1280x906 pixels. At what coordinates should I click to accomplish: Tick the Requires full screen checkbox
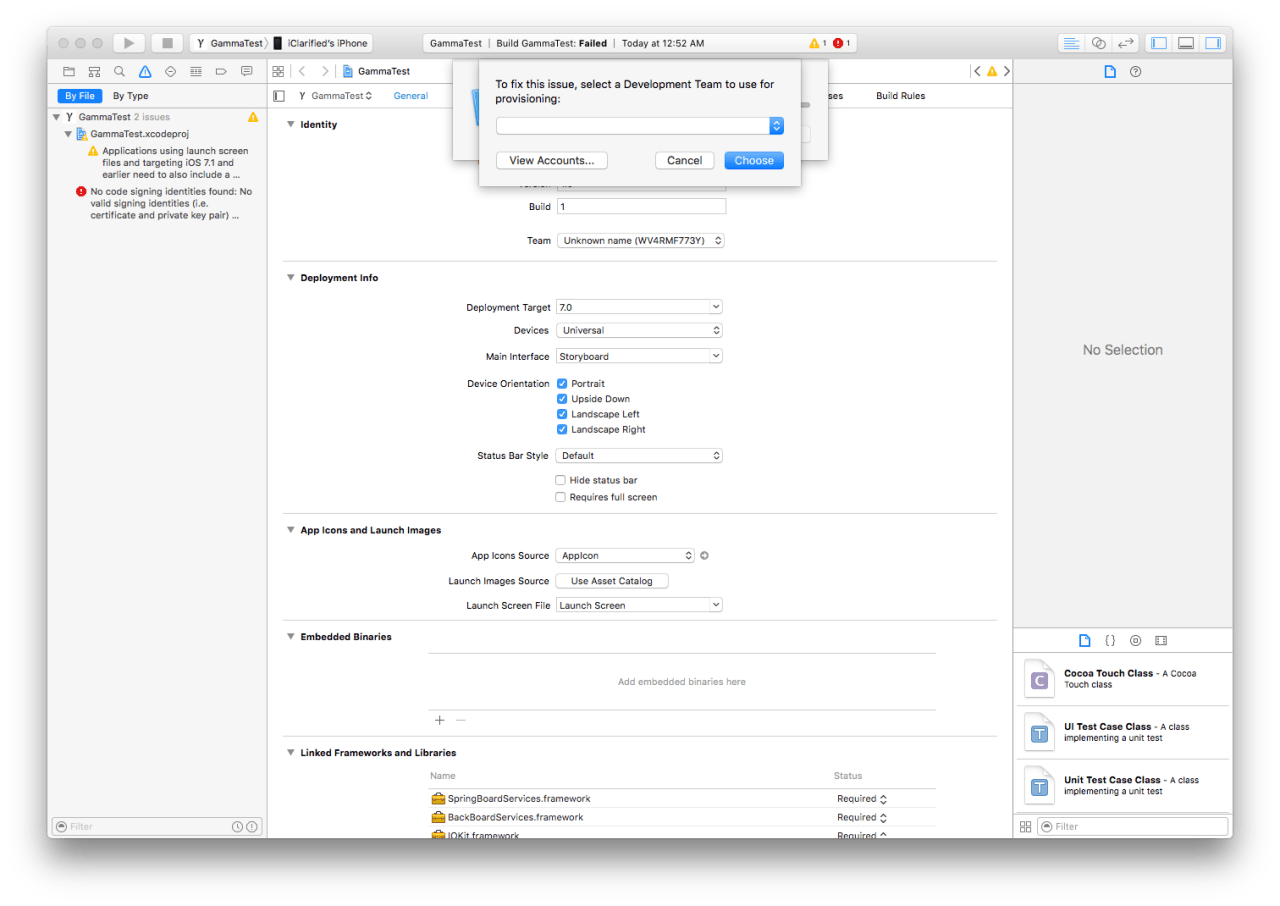[561, 497]
